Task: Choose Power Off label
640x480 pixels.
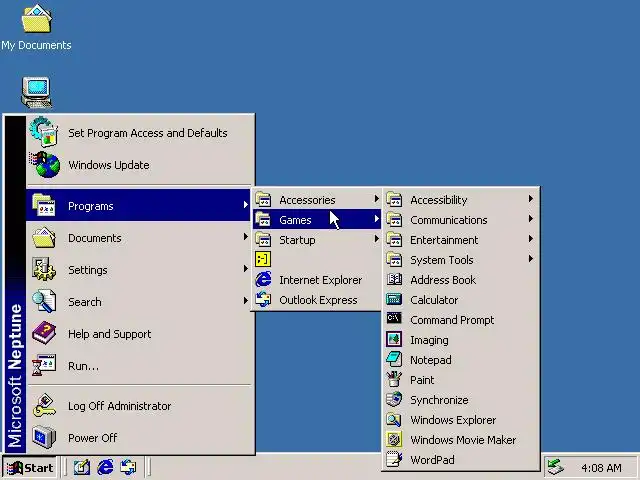Action: pos(92,438)
